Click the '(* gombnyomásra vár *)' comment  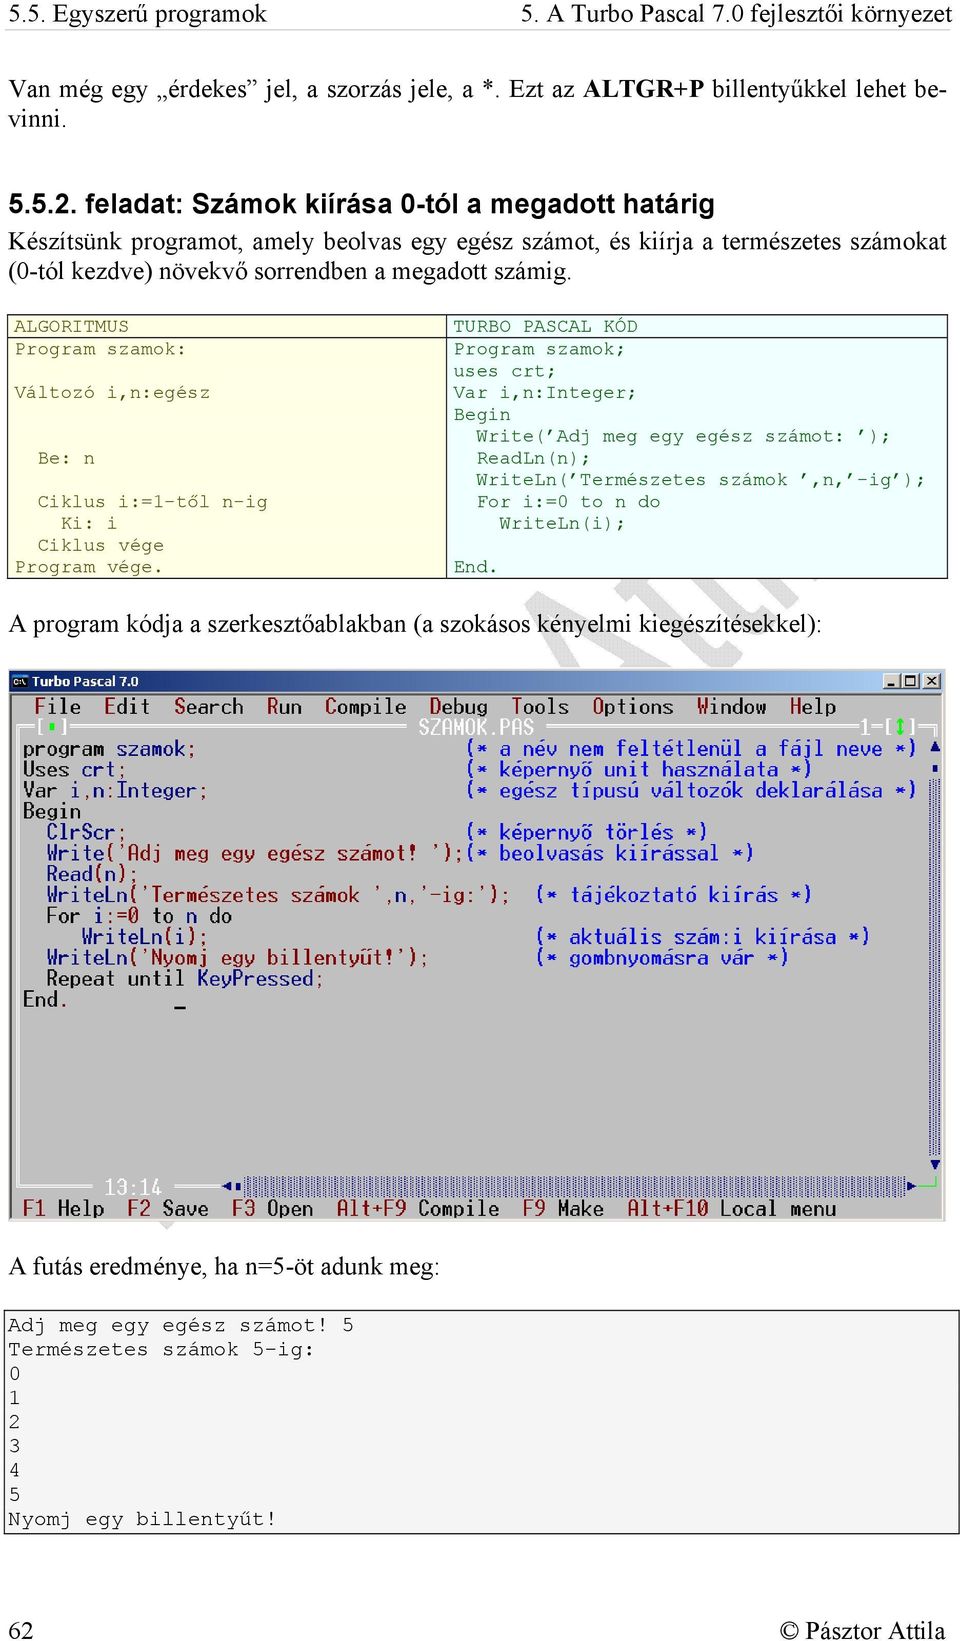click(x=662, y=958)
